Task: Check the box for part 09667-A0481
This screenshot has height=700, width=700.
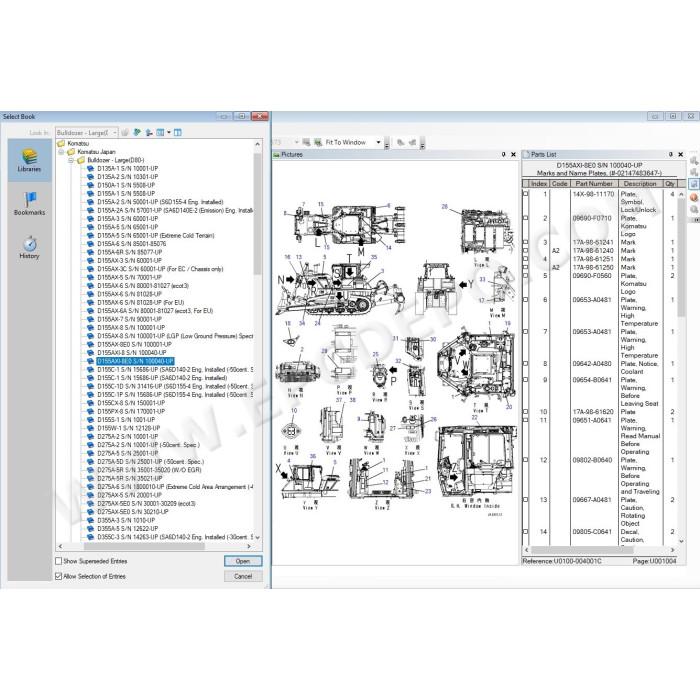Action: pyautogui.click(x=525, y=500)
